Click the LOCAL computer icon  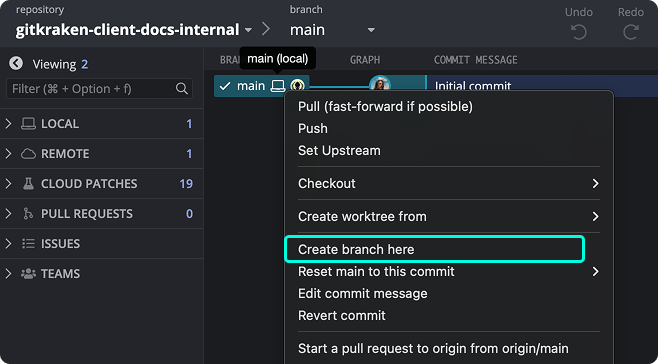pos(28,124)
